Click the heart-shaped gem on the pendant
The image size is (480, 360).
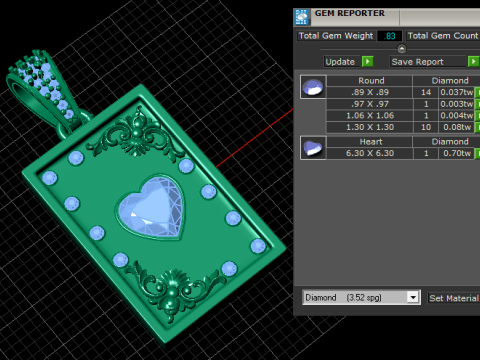151,207
